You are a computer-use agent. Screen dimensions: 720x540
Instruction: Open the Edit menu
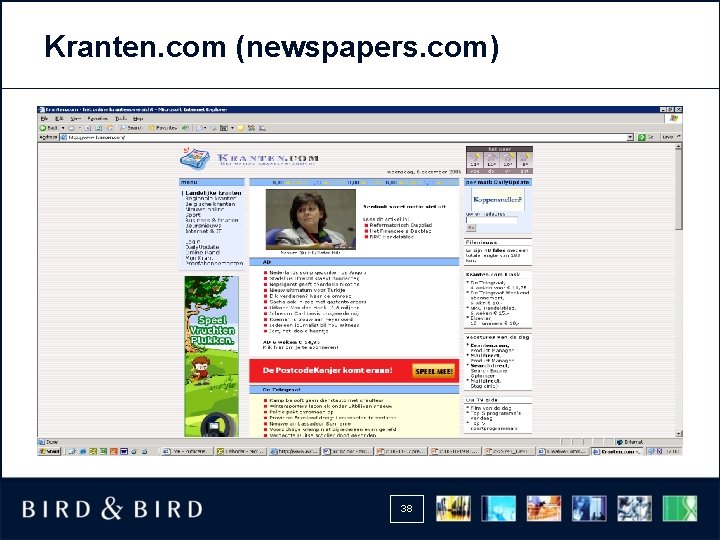[59, 118]
